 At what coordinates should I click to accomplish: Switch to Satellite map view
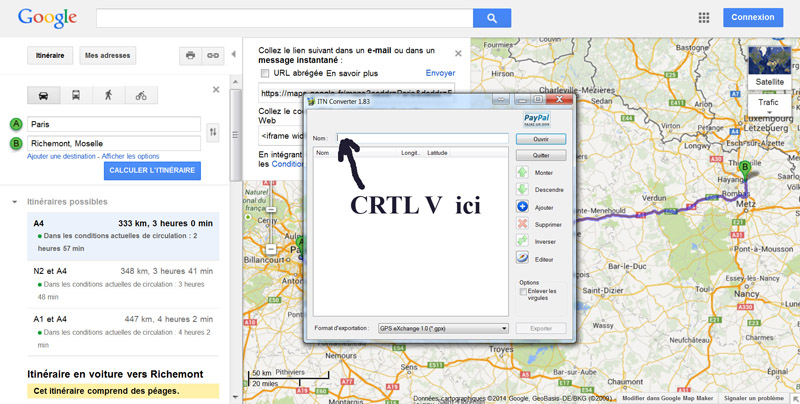pos(769,68)
